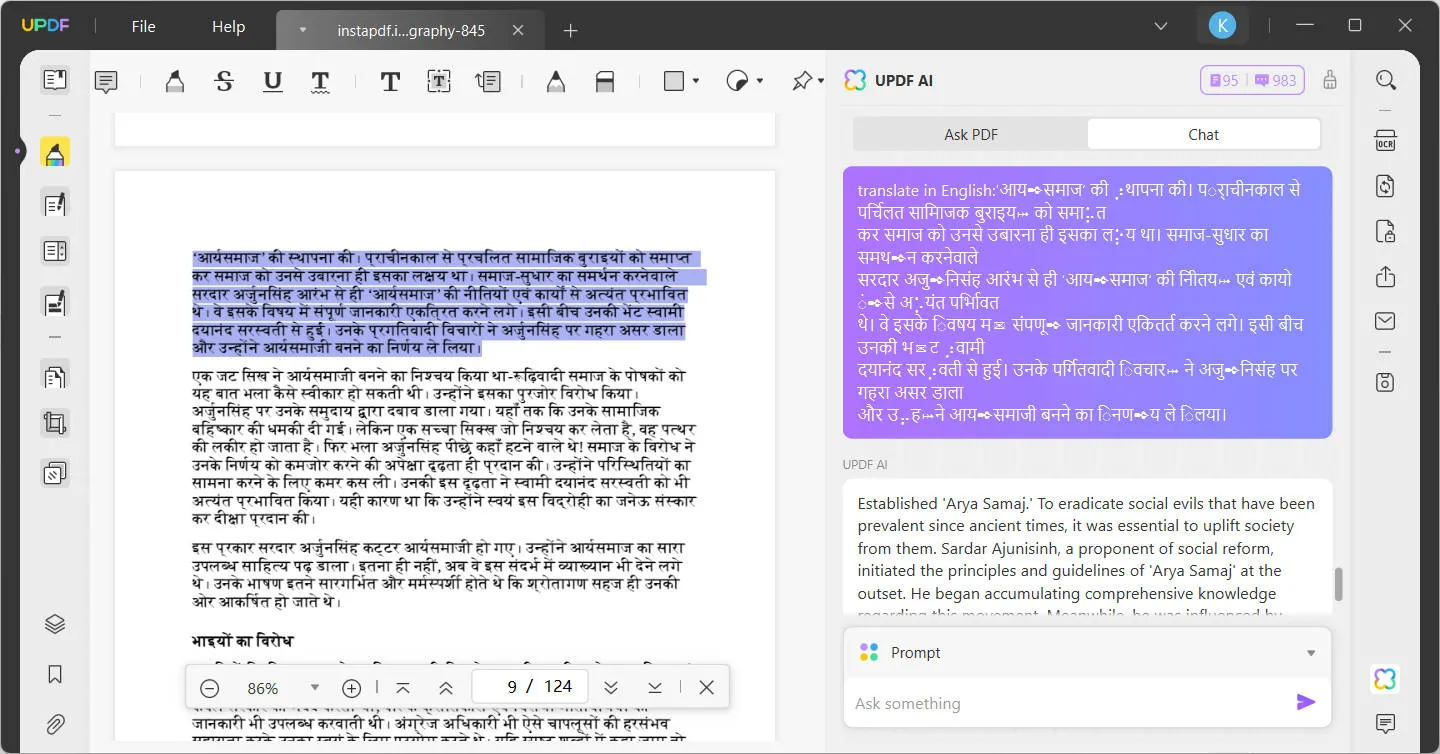Switch to the instapdf document tab
1440x754 pixels.
click(410, 30)
